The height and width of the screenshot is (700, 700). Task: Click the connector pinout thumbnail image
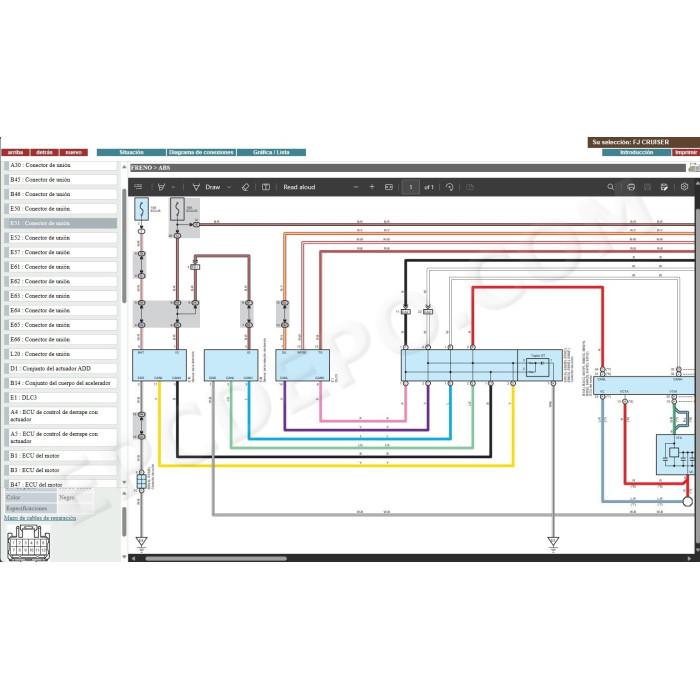coord(29,542)
